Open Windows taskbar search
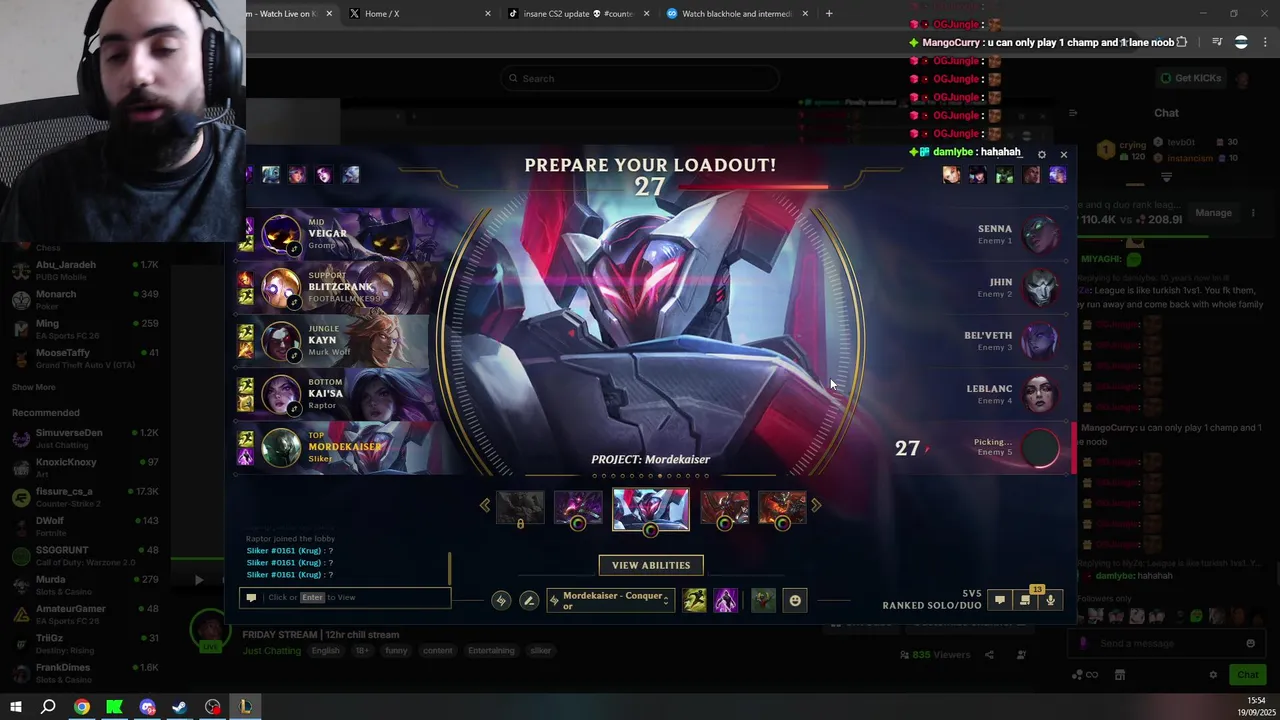 [x=48, y=707]
